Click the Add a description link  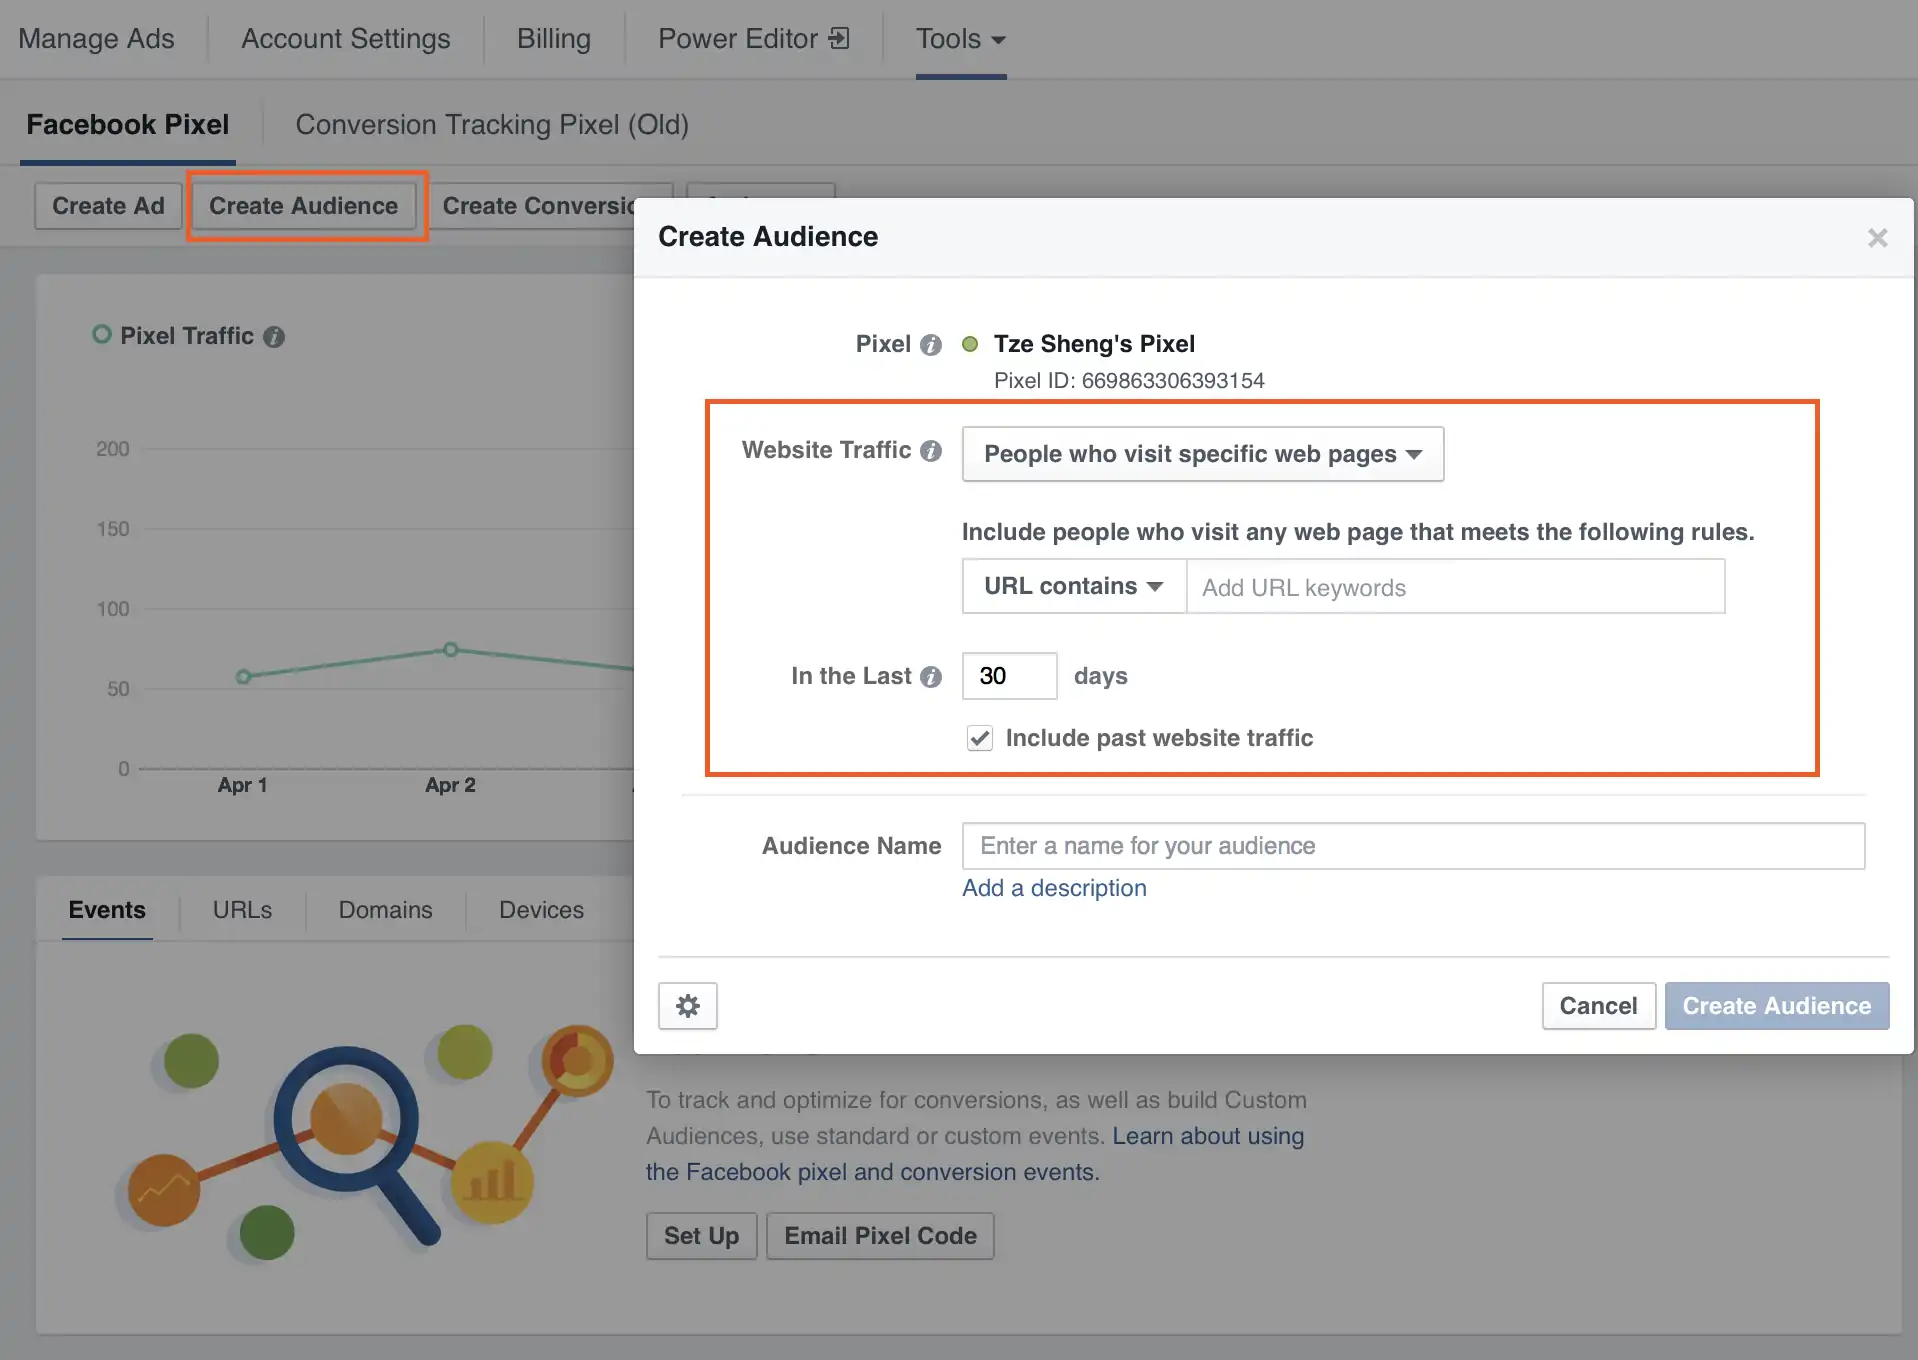(1053, 888)
